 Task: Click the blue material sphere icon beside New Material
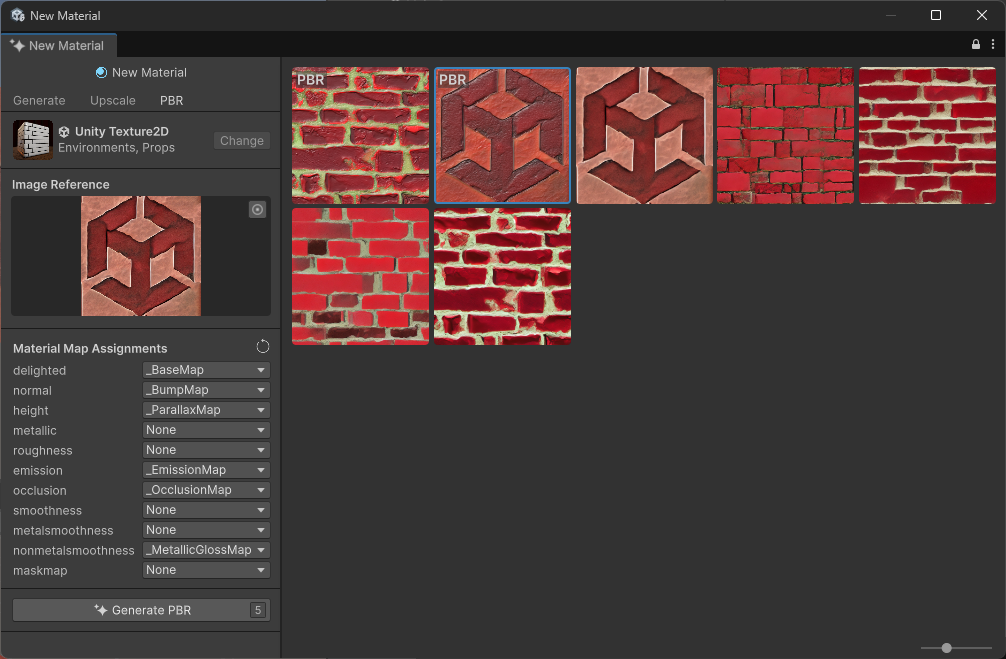101,73
